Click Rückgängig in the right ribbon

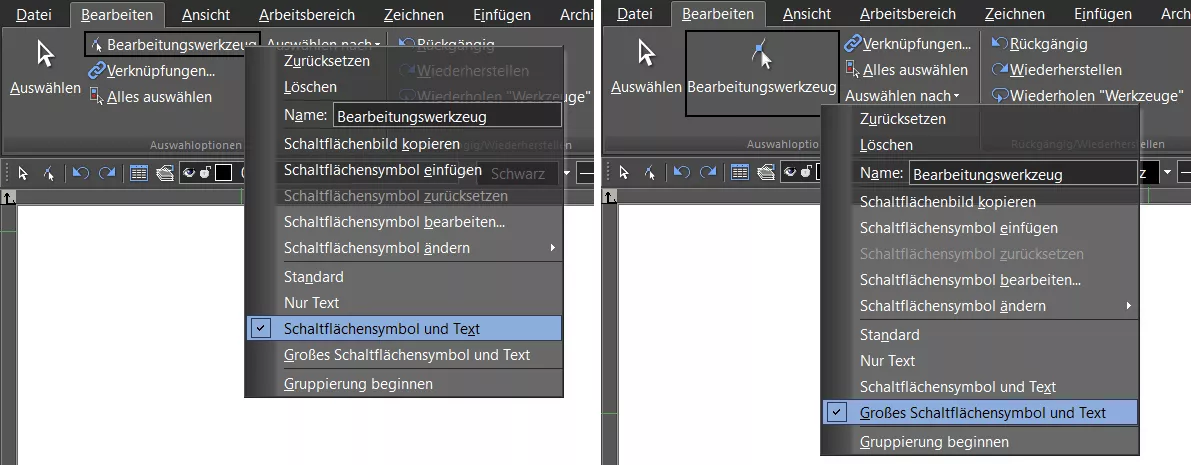(1039, 44)
